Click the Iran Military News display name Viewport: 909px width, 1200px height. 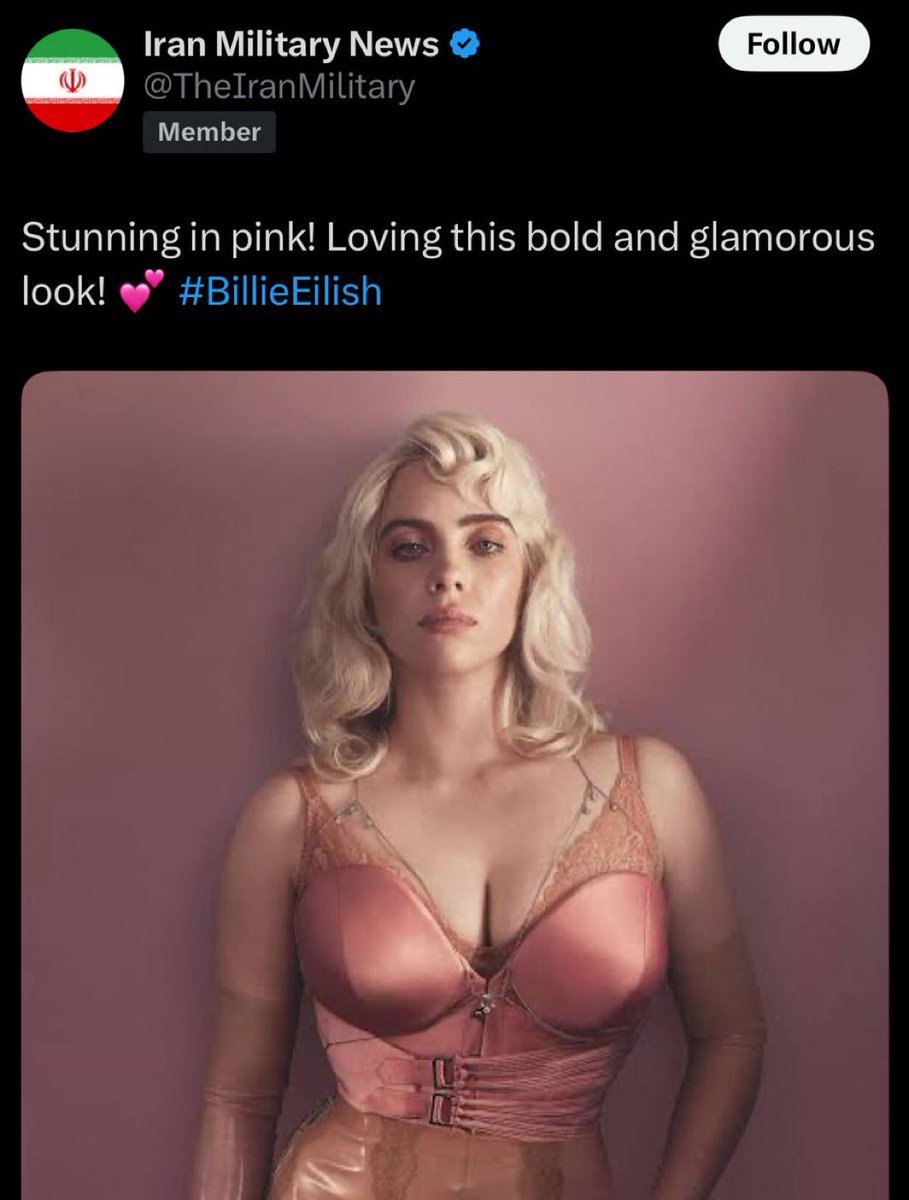(291, 44)
